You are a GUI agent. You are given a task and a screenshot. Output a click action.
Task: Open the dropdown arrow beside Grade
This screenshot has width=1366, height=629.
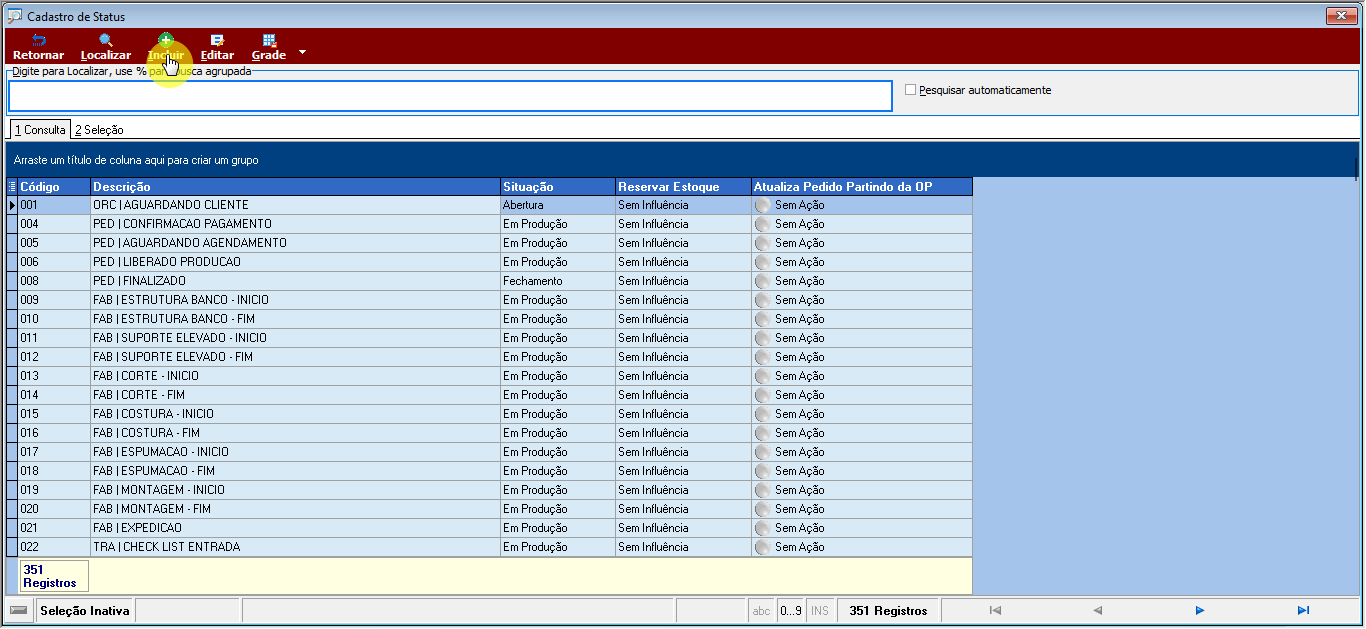click(302, 52)
